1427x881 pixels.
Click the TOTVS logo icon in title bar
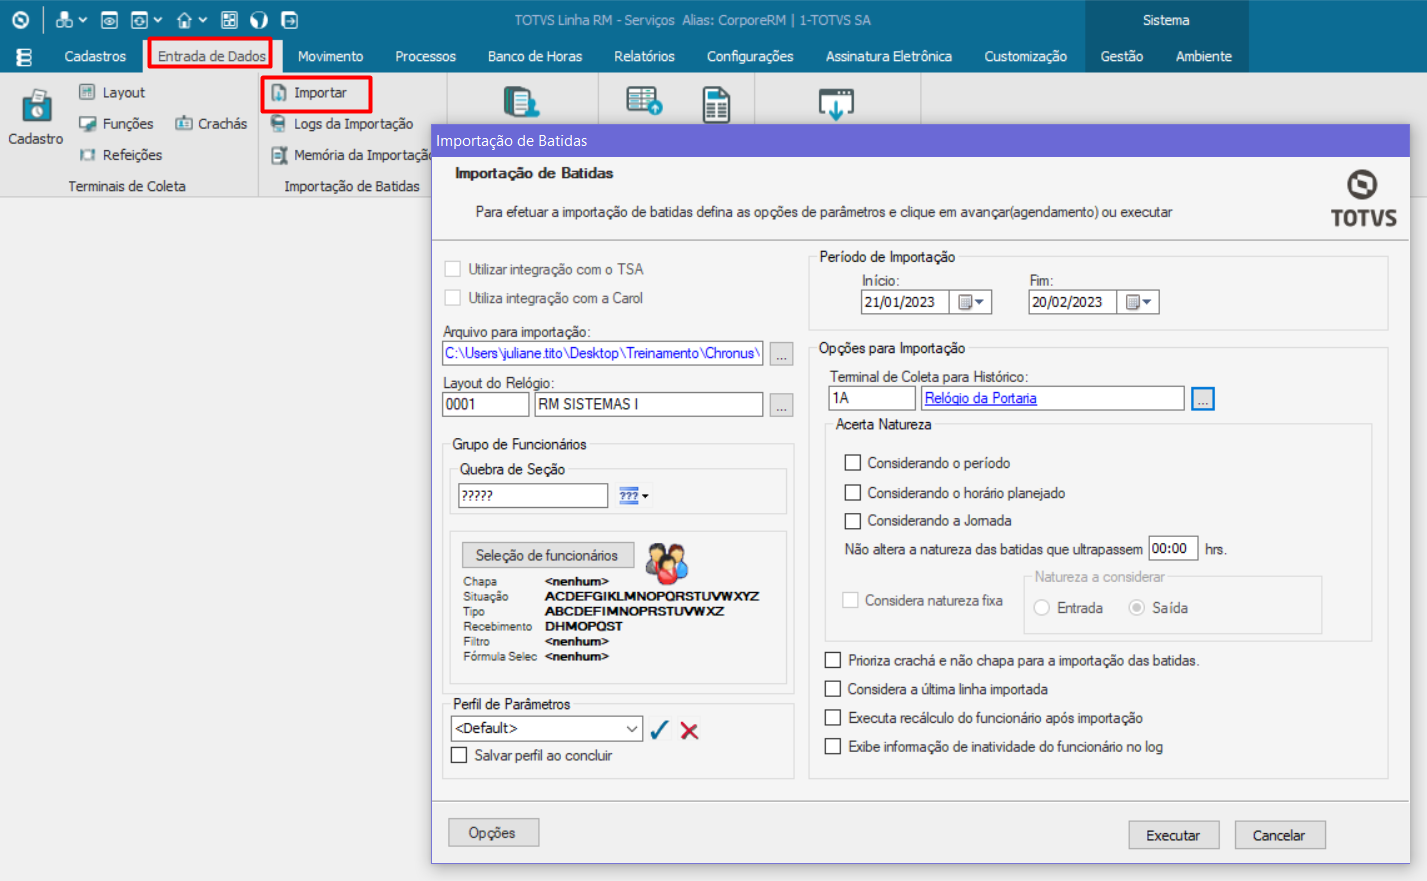click(x=20, y=20)
